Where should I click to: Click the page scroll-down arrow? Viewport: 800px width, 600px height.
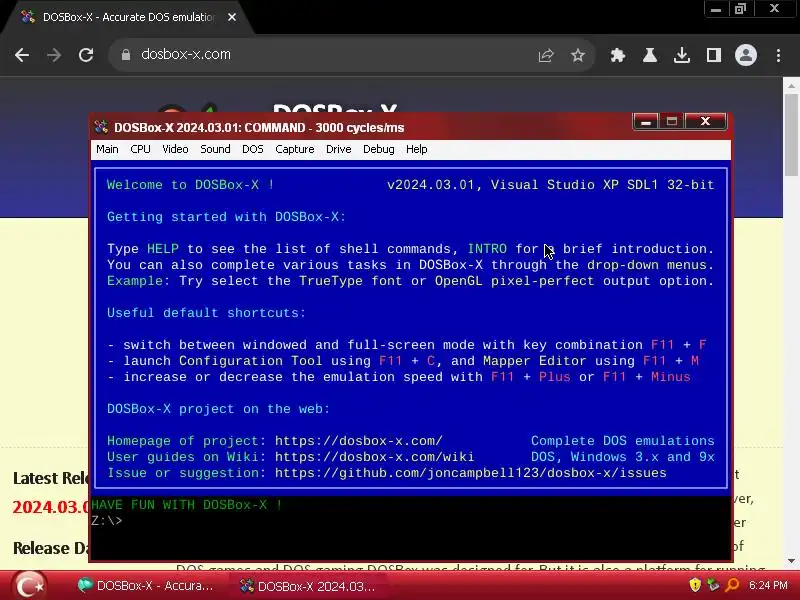click(791, 561)
